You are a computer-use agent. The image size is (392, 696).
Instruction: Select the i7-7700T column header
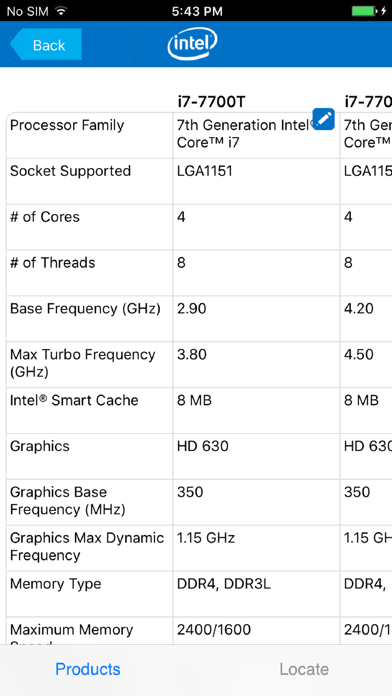coord(211,102)
